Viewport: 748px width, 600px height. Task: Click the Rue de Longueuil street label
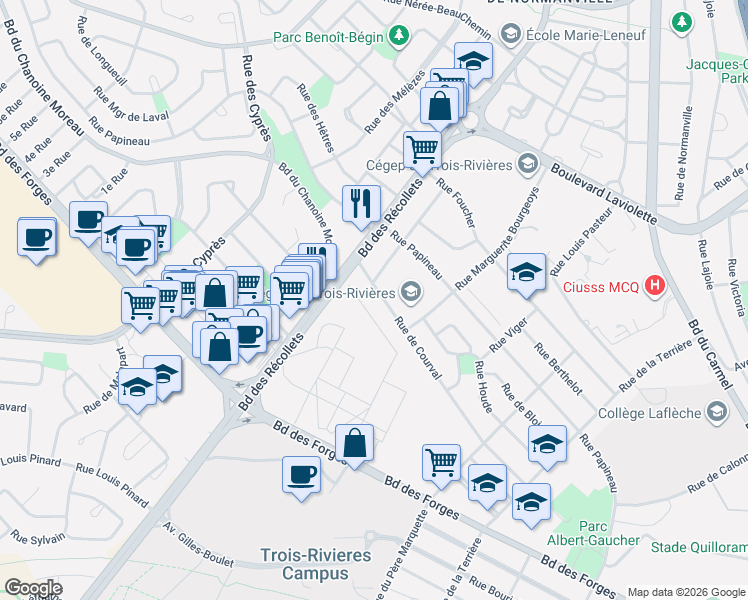click(102, 51)
